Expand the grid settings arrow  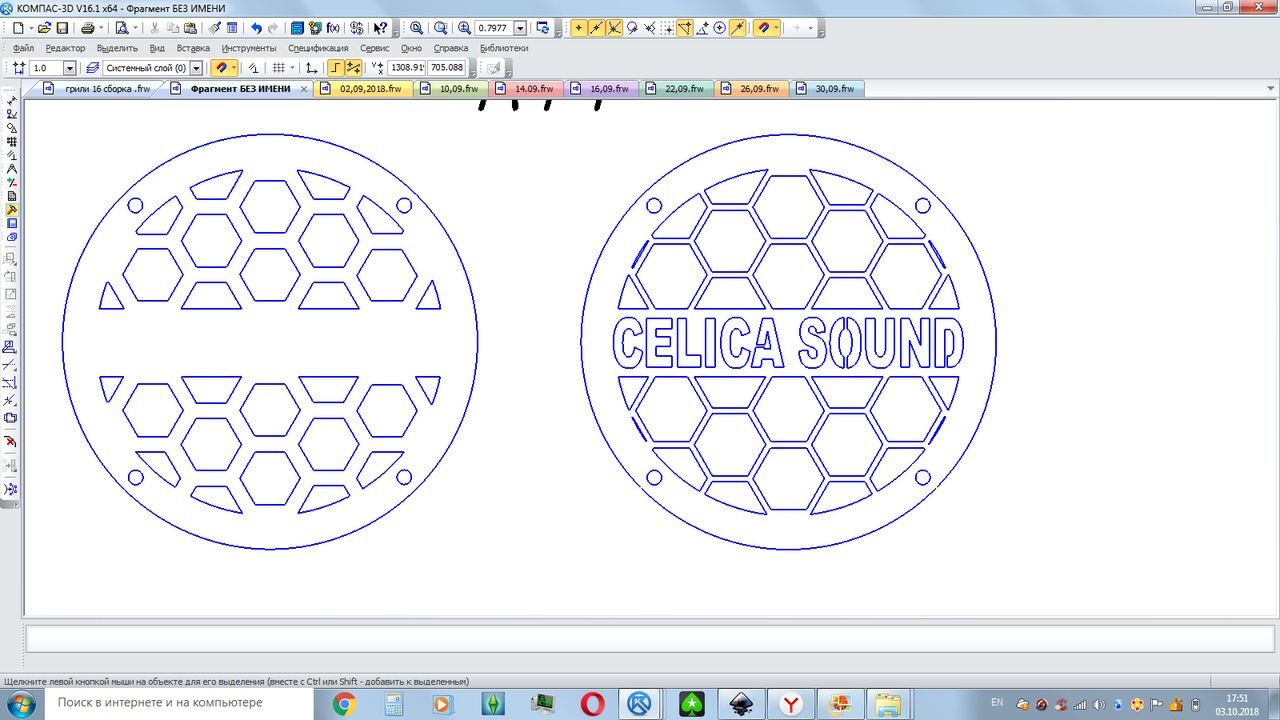pyautogui.click(x=292, y=68)
